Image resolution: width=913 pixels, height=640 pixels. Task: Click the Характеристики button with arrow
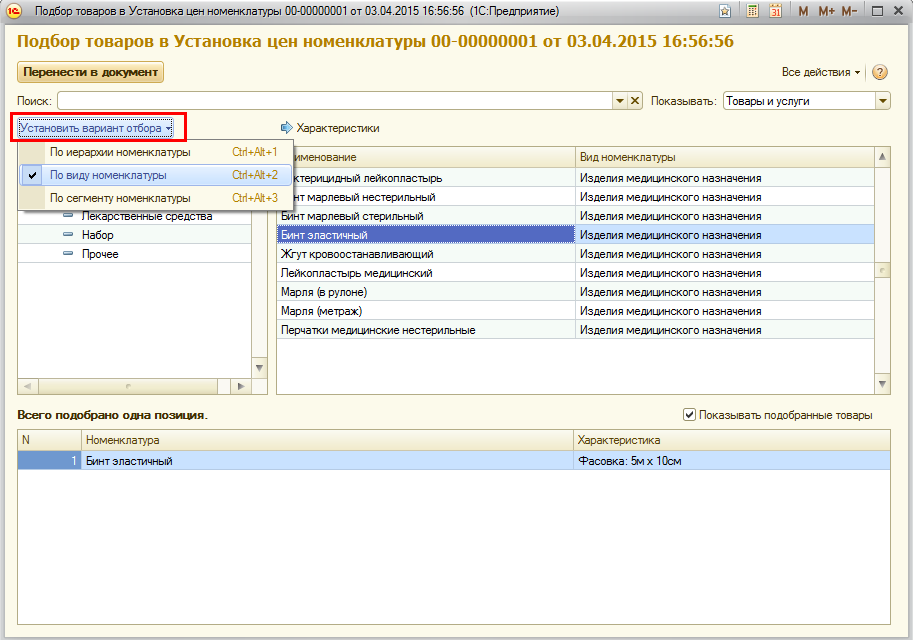pos(330,128)
